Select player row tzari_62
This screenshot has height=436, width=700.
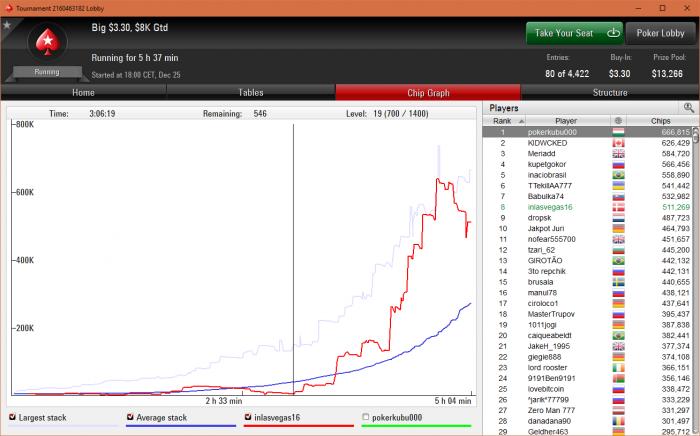coord(587,250)
